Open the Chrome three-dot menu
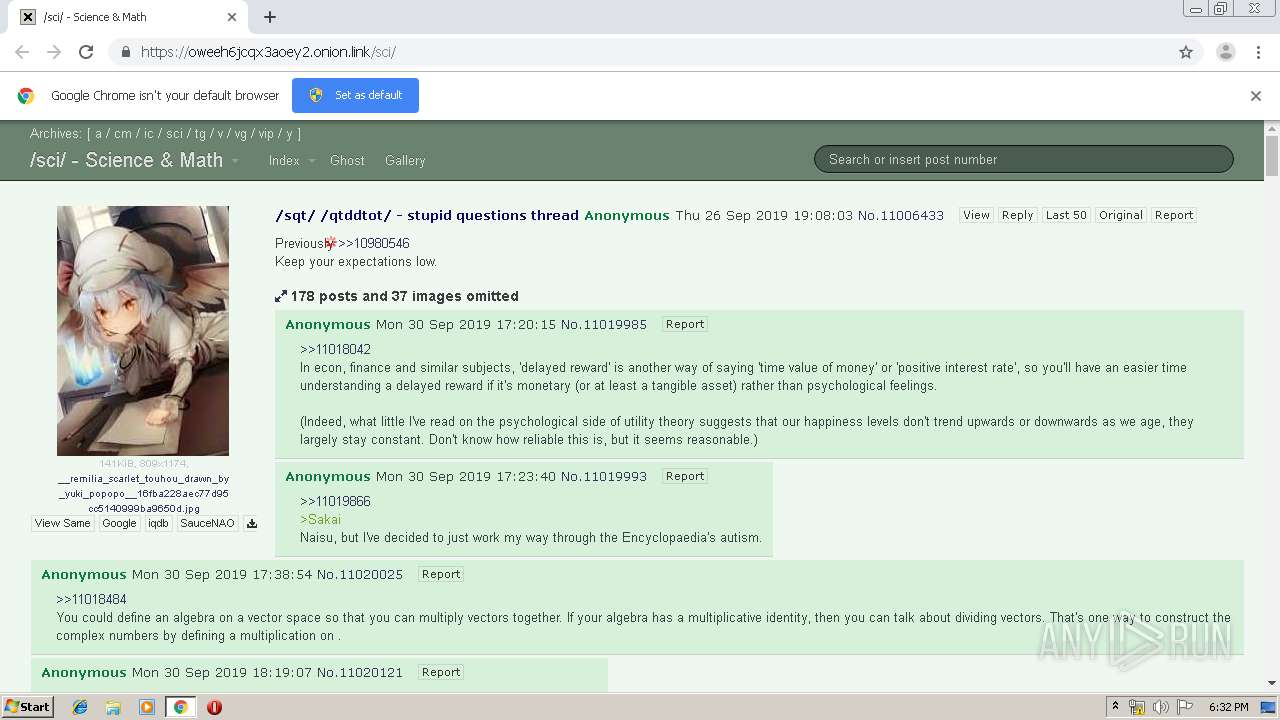The image size is (1280, 720). (1258, 52)
